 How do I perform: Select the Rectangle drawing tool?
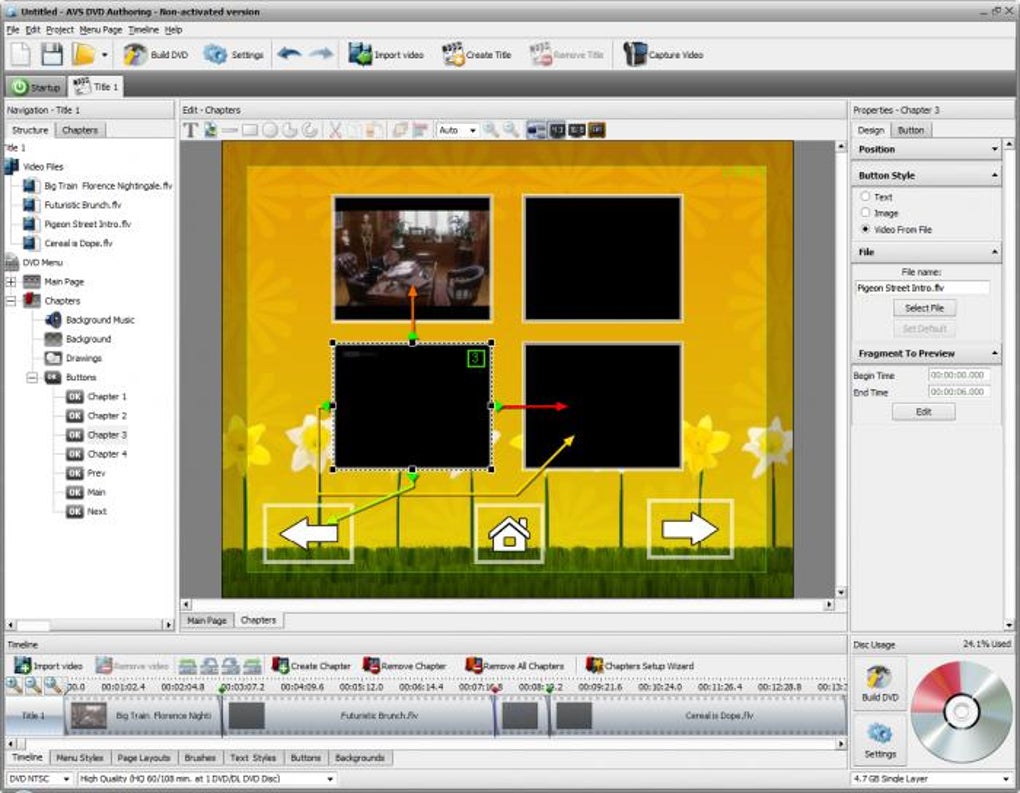tap(250, 130)
